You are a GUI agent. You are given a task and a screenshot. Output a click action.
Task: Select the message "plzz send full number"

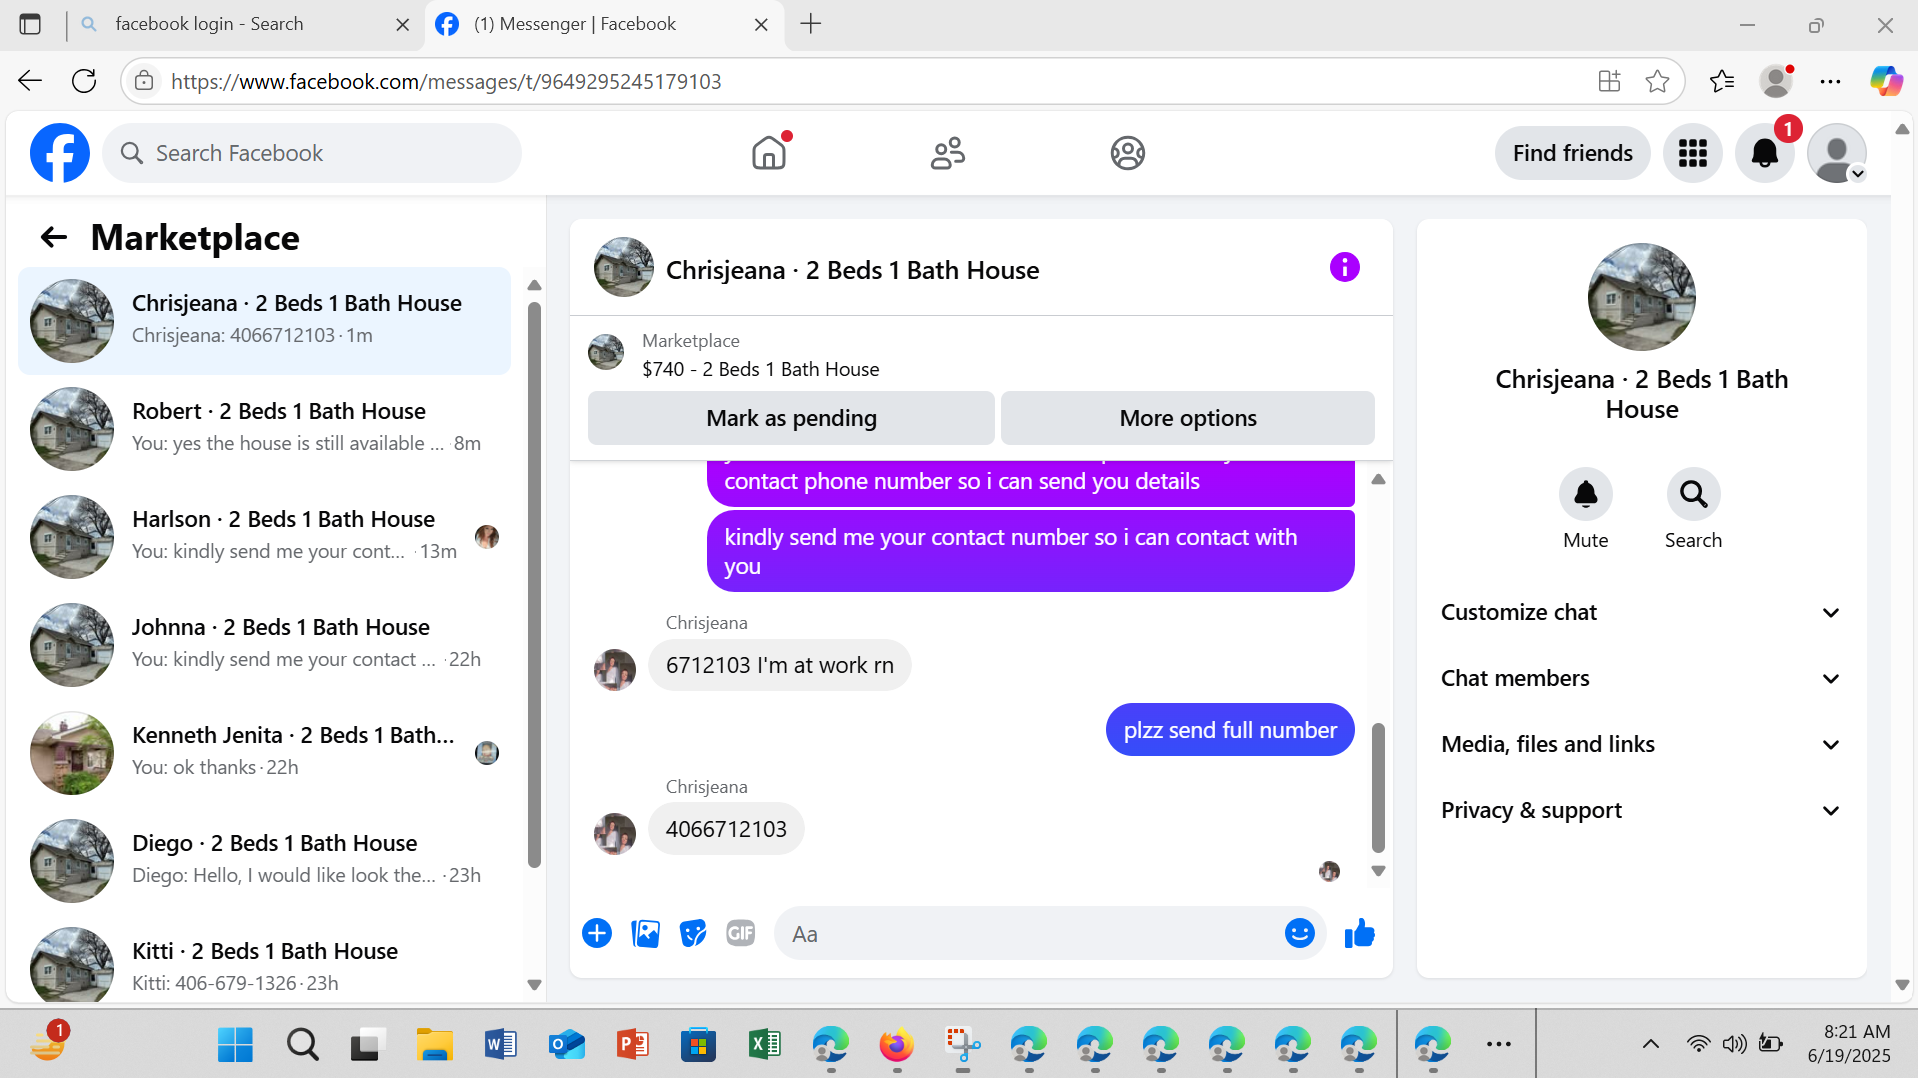tap(1230, 730)
